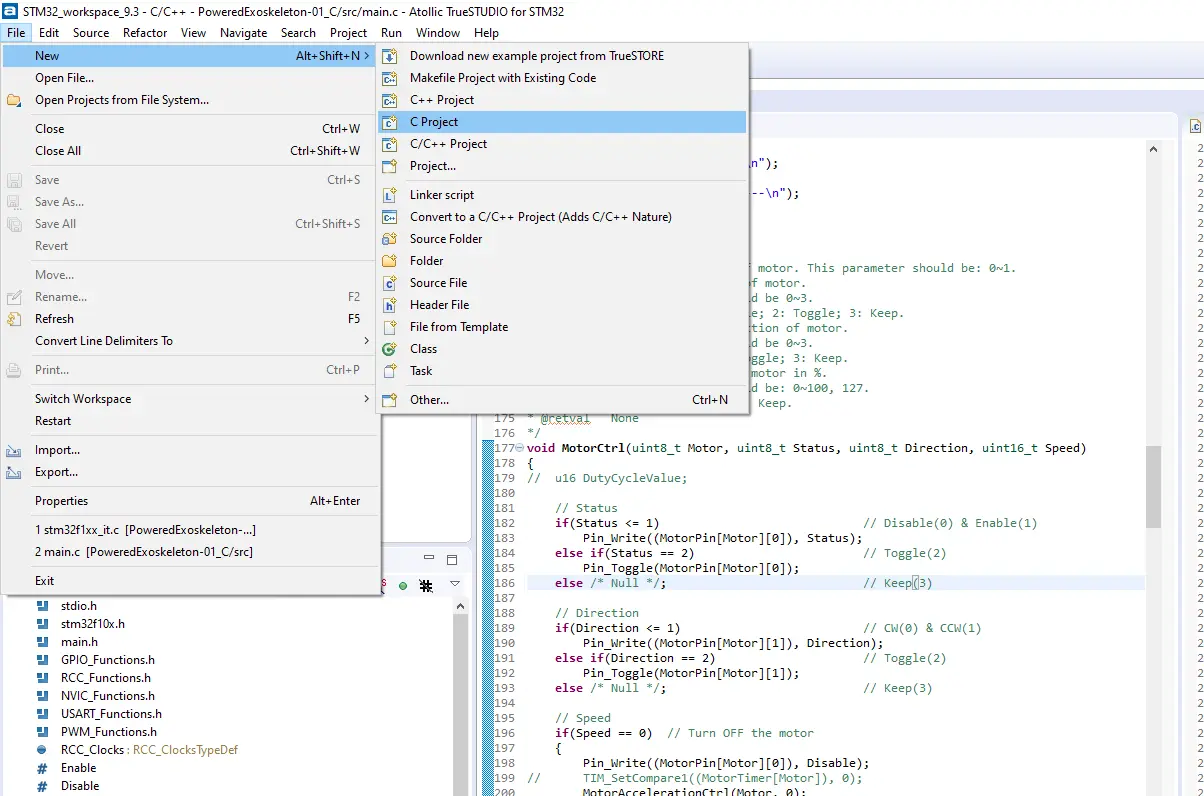1204x796 pixels.
Task: Choose File from Template
Action: pos(562,327)
